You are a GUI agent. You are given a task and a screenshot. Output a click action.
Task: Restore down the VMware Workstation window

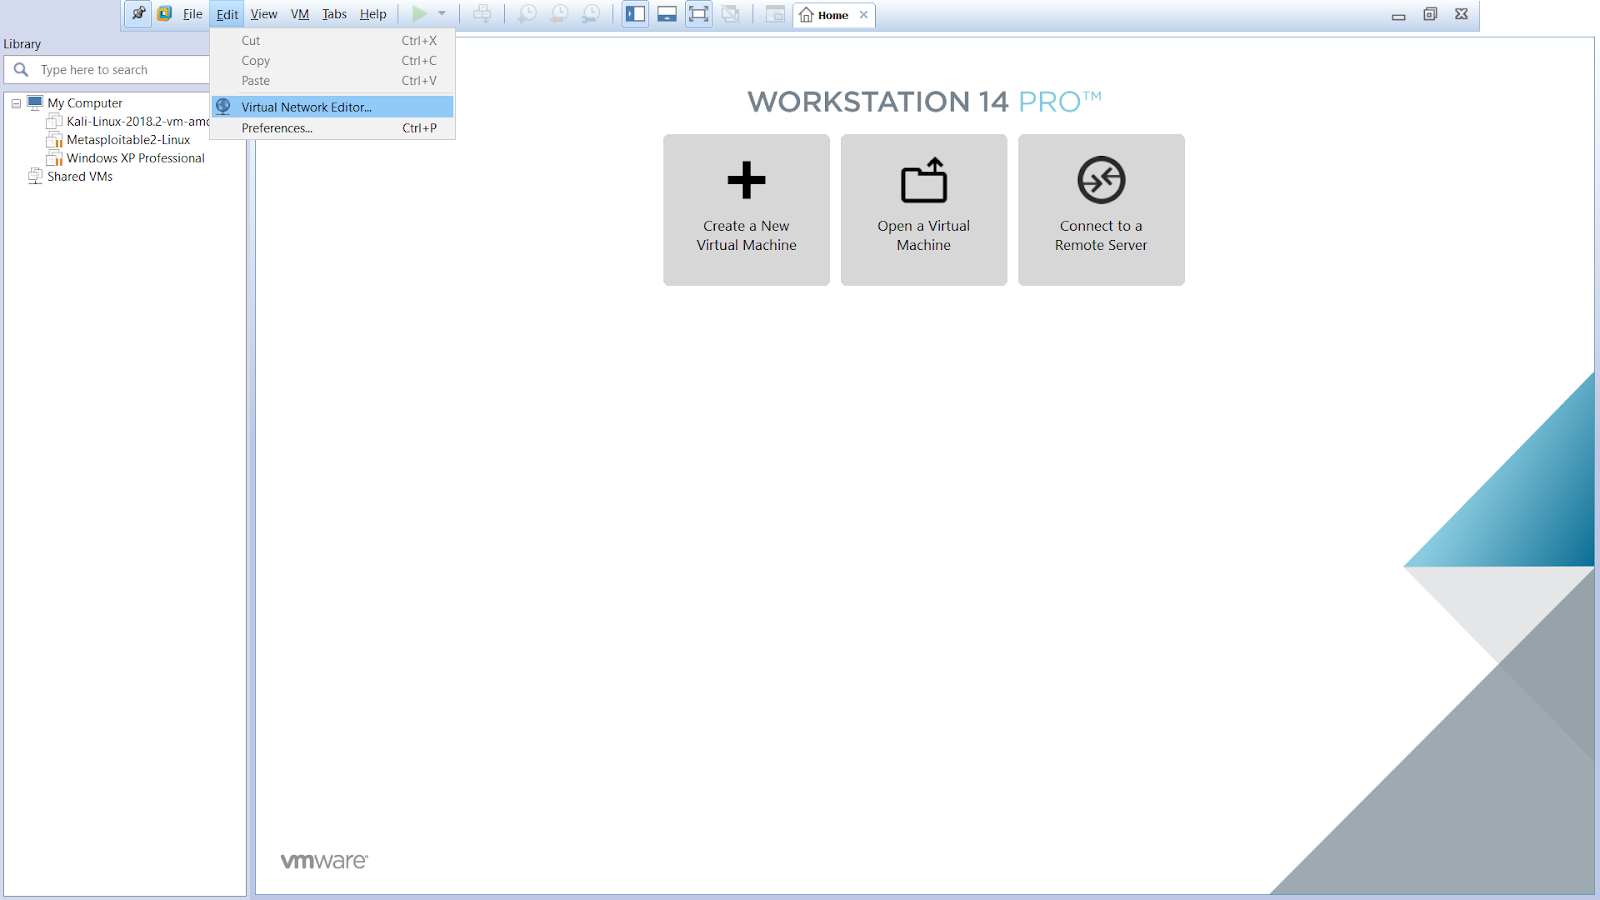pos(1430,14)
